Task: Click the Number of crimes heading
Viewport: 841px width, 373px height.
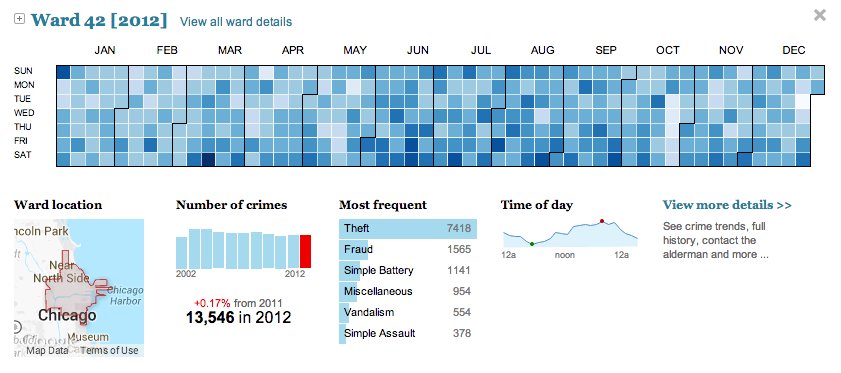Action: 231,205
